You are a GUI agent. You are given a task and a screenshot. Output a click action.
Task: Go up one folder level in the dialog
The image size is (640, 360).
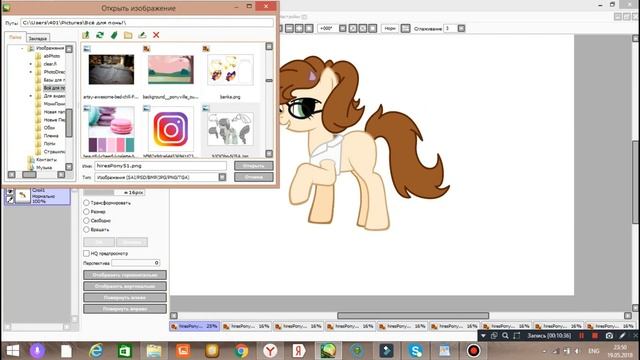click(x=86, y=35)
